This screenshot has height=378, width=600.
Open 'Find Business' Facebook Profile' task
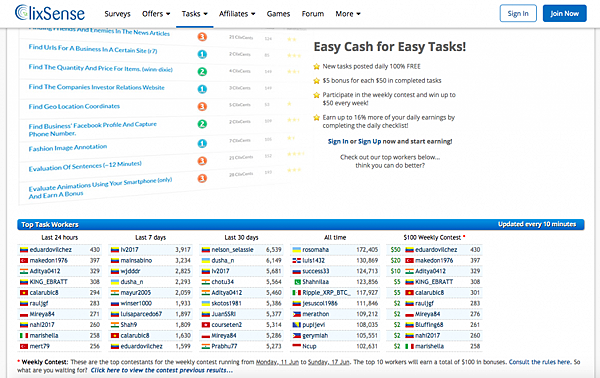pyautogui.click(x=93, y=129)
